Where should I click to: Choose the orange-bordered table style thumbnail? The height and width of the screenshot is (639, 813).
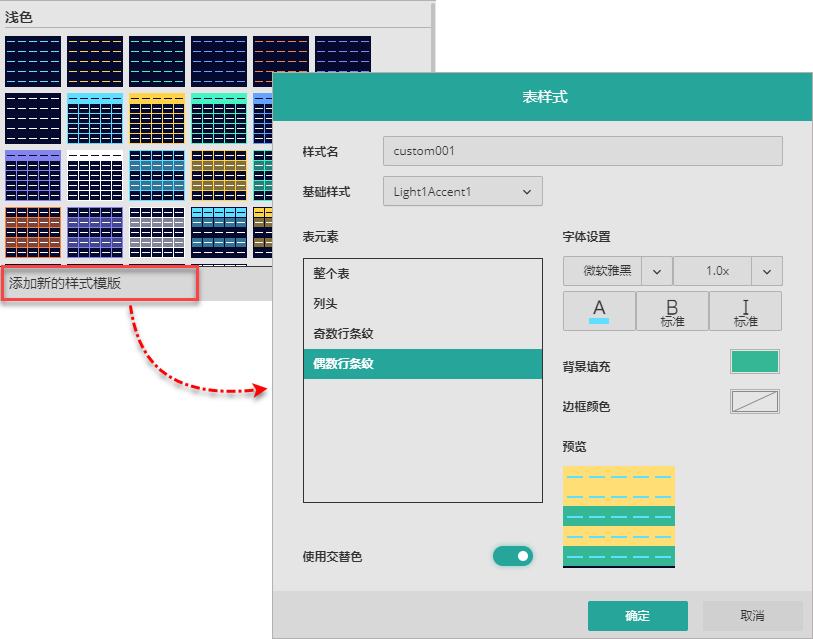(33, 232)
